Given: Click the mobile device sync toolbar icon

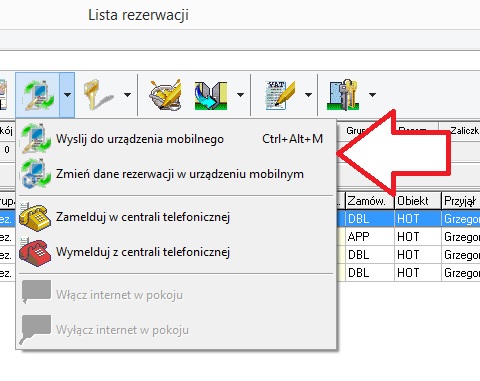Looking at the screenshot, I should coord(38,95).
